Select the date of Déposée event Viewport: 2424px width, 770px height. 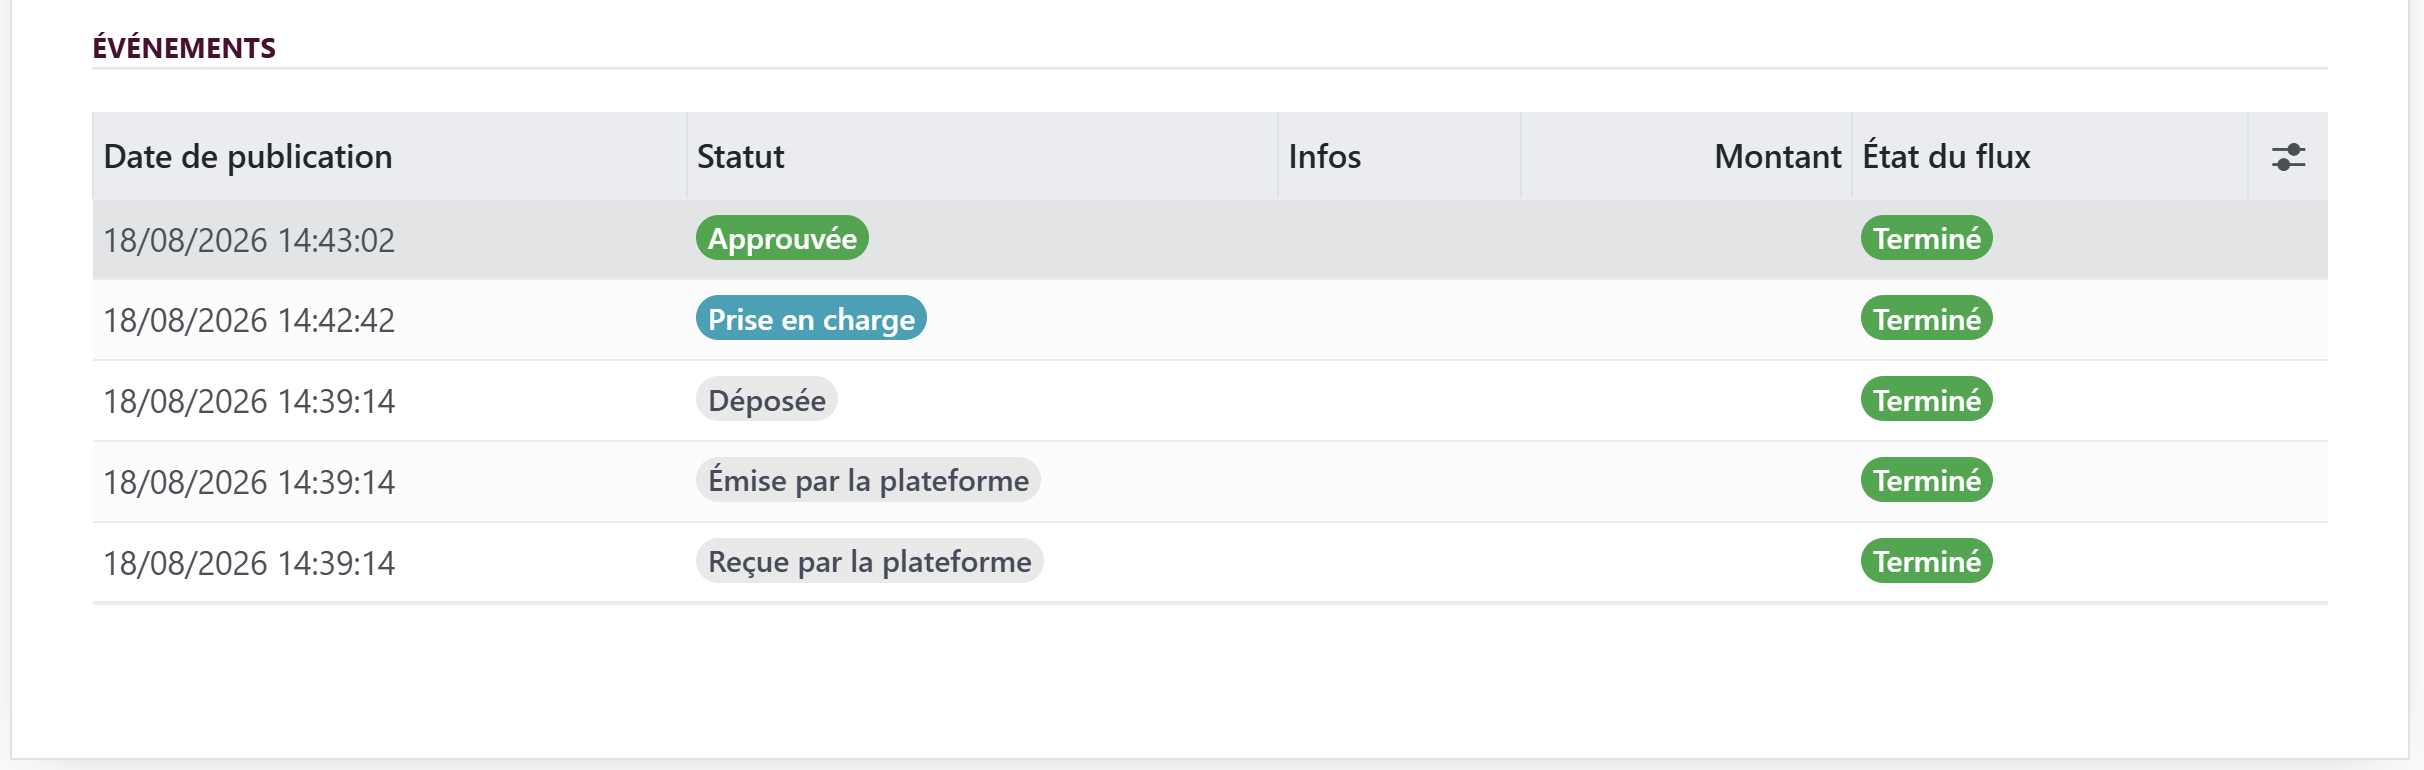point(249,401)
